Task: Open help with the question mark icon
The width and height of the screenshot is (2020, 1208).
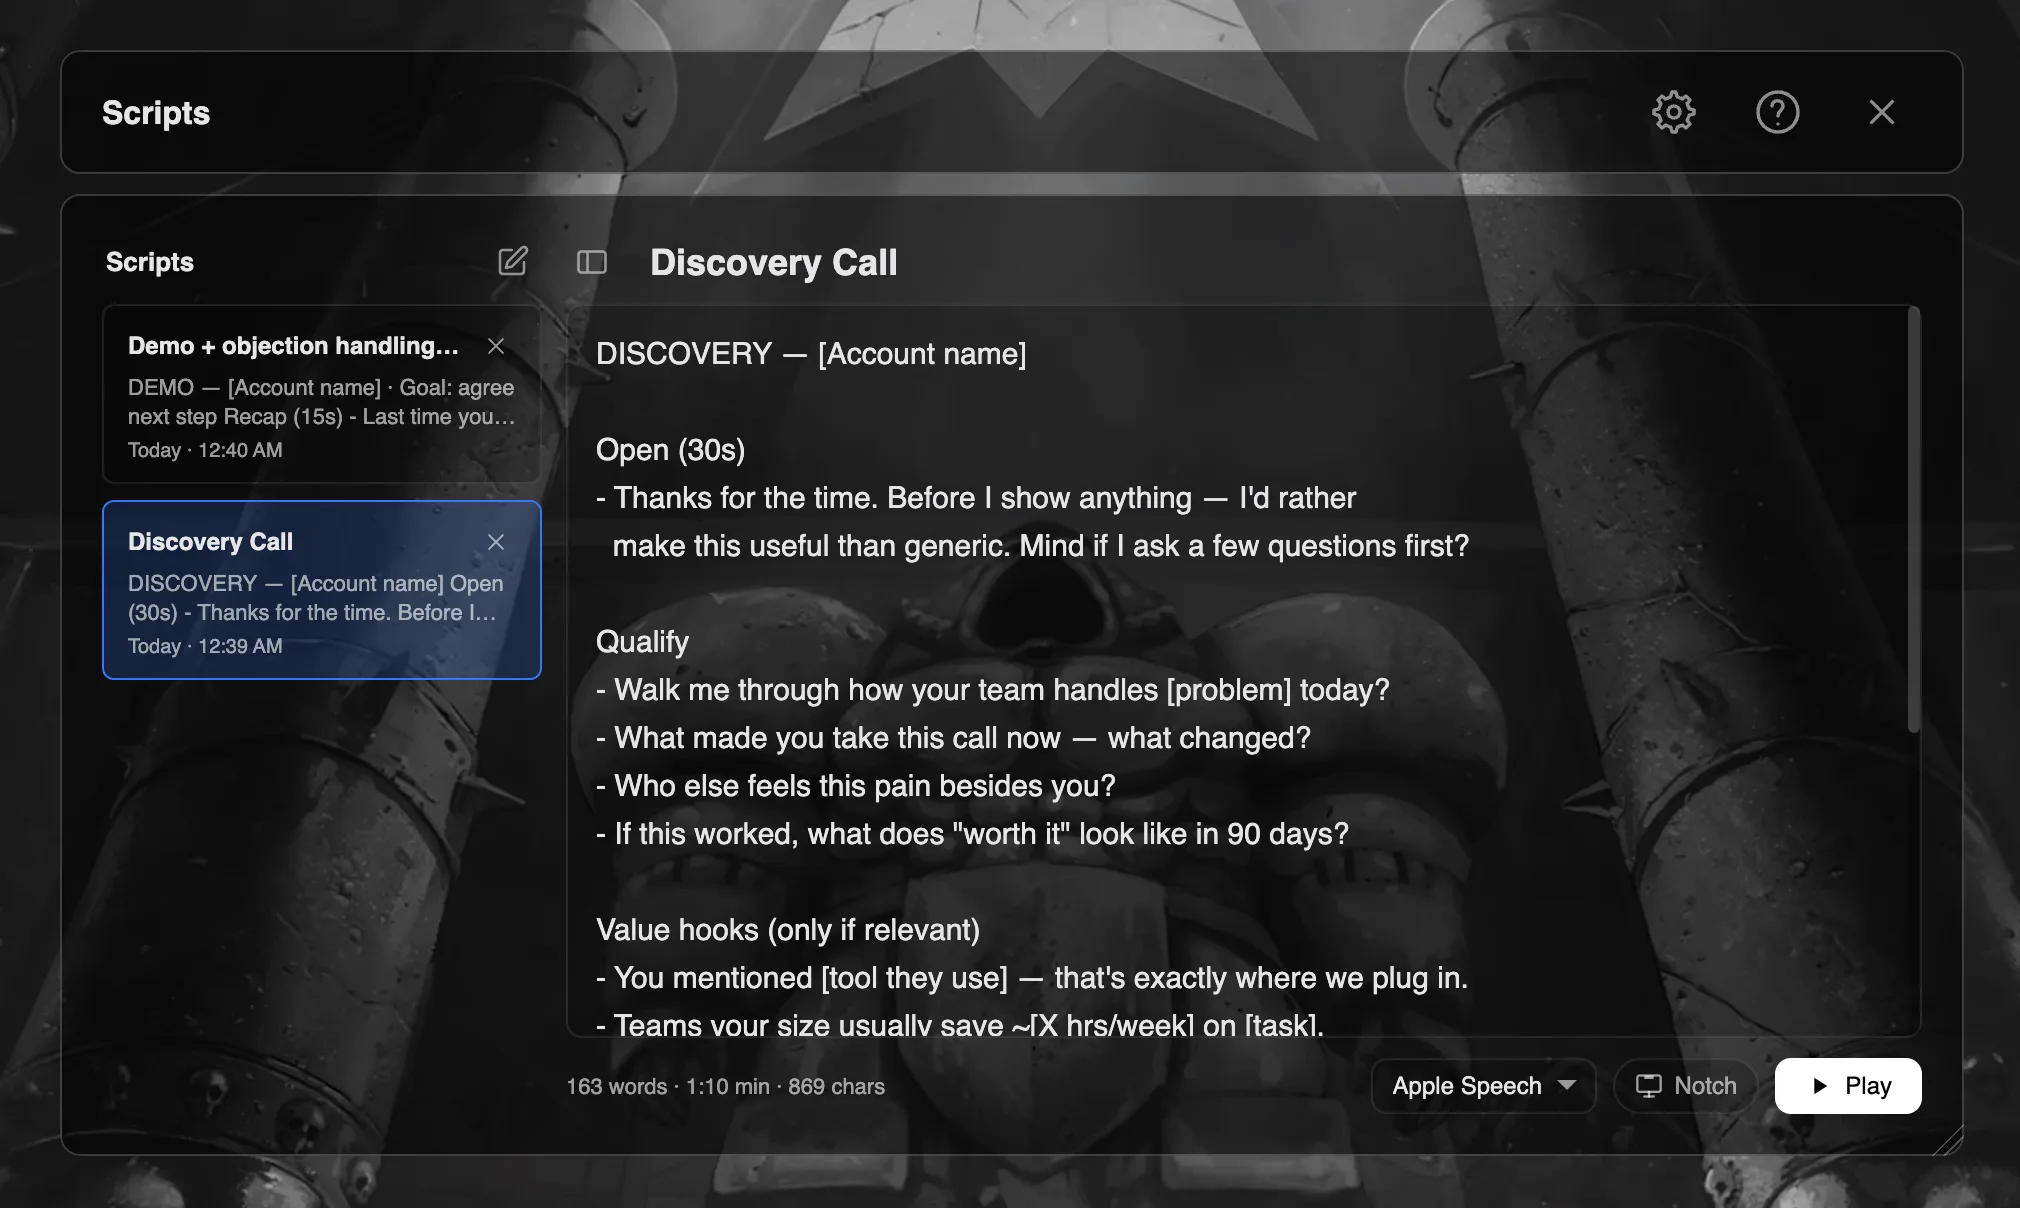Action: pos(1777,112)
